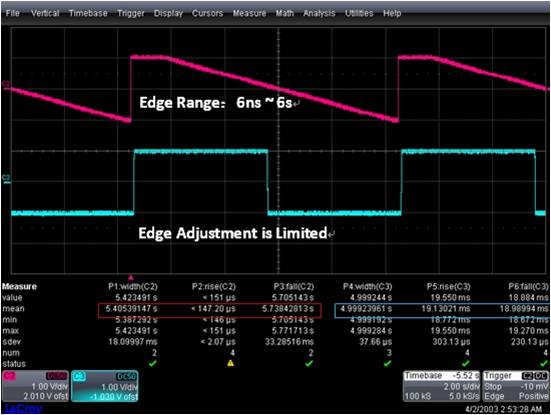Open the Timebase menu
This screenshot has width=551, height=415.
[x=88, y=13]
